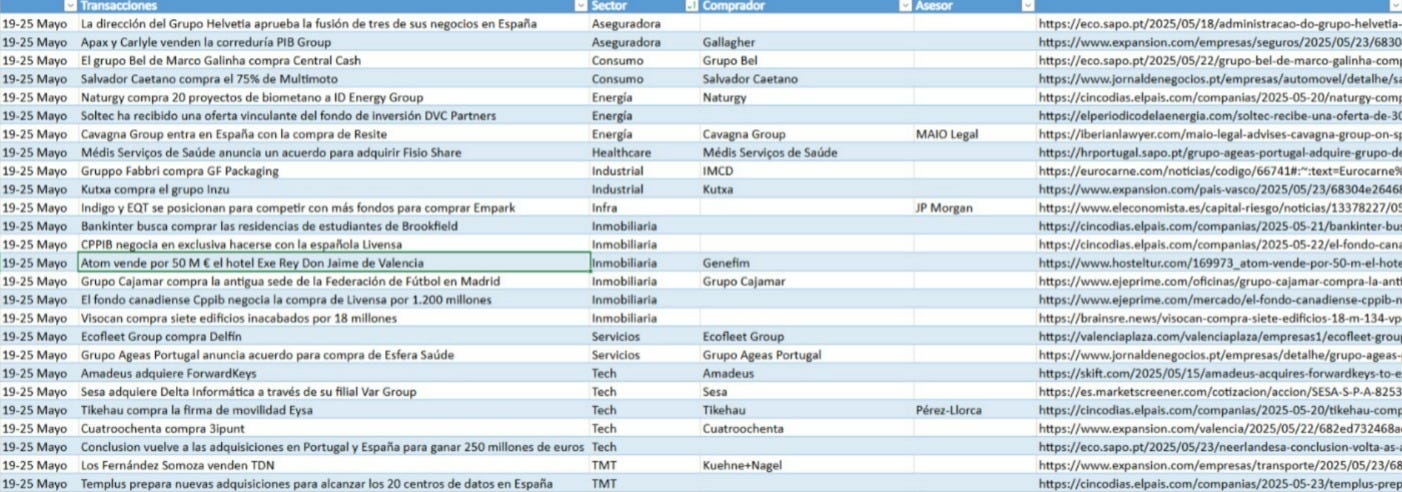Open the hosteltur.com Atom hotel link
This screenshot has height=492, width=1402.
1219,262
